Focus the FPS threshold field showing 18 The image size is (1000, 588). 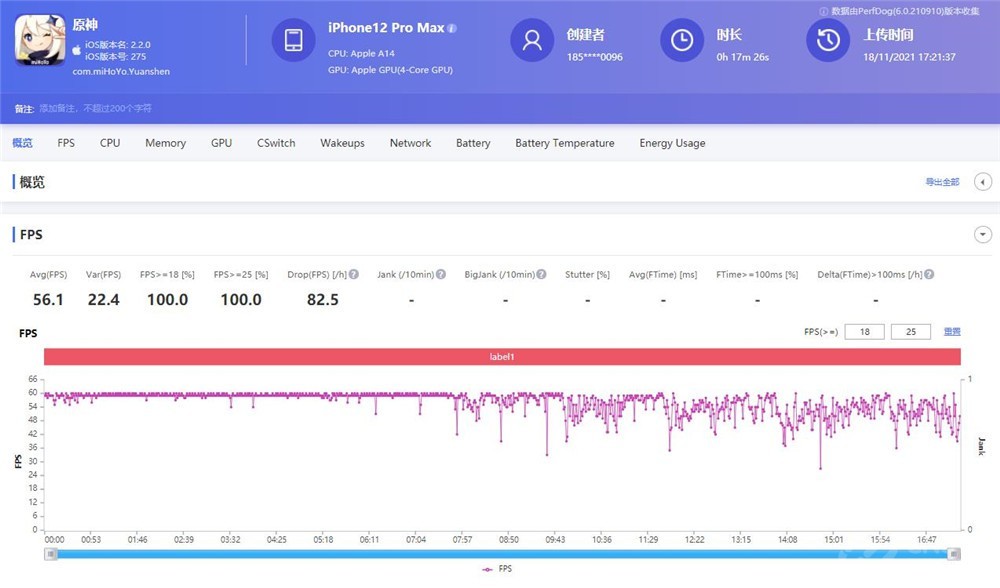click(x=864, y=332)
